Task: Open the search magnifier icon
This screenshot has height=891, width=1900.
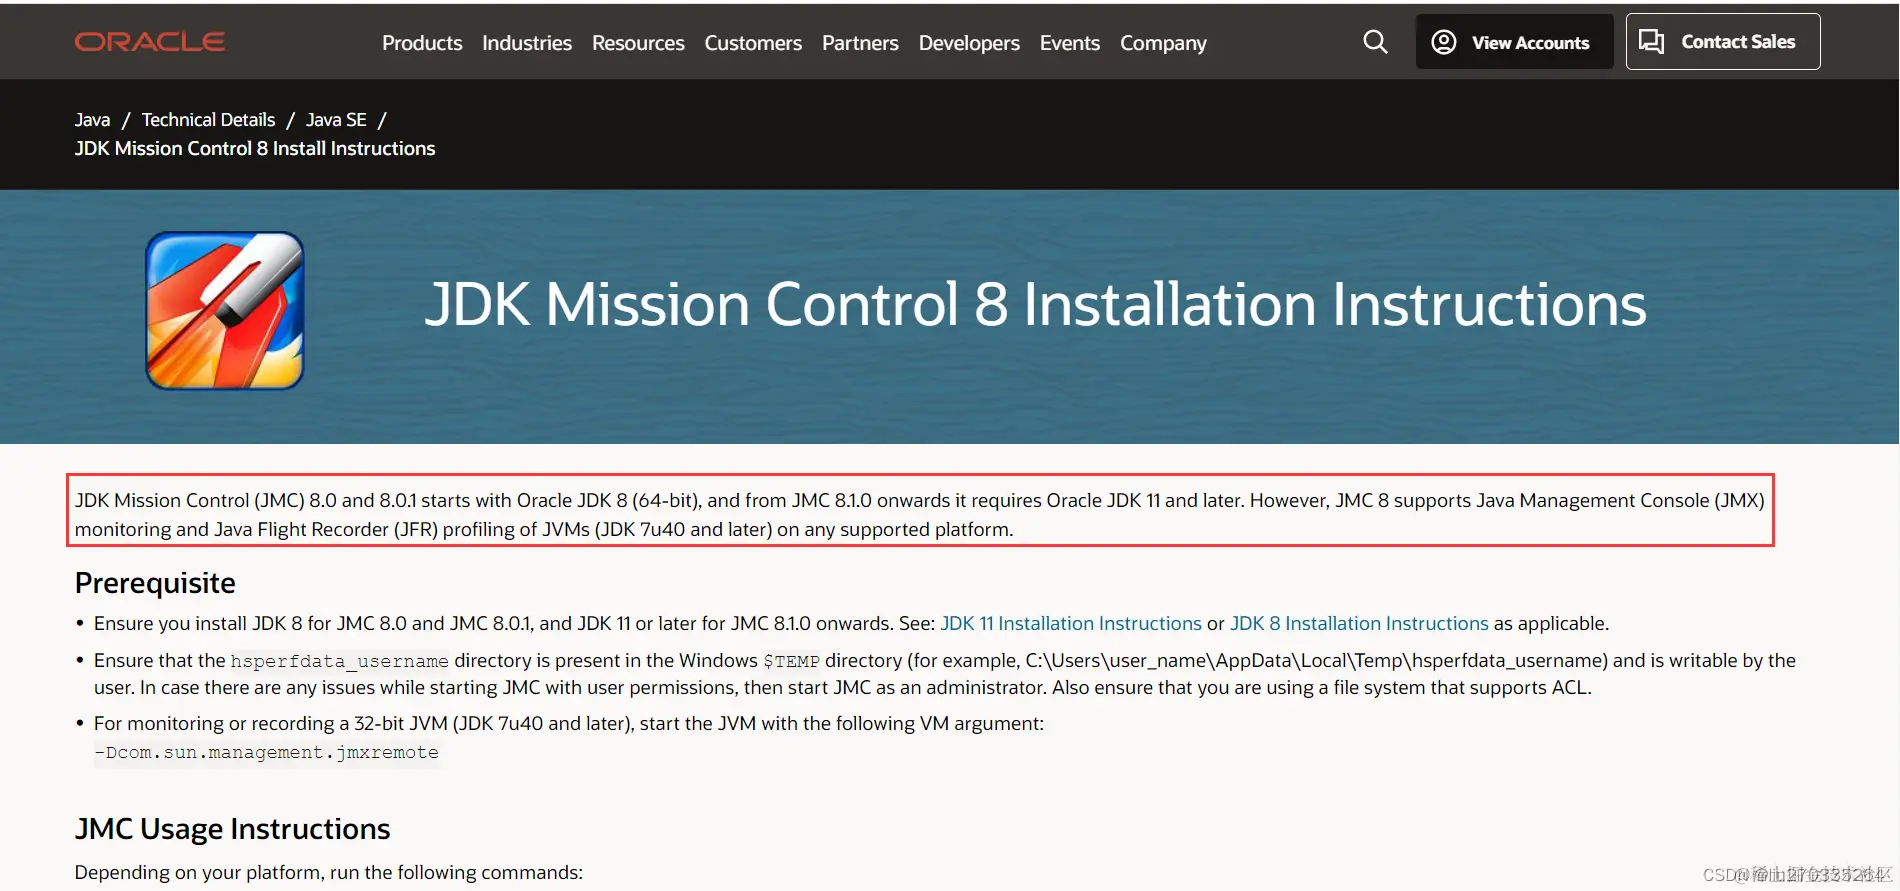Action: pyautogui.click(x=1375, y=42)
